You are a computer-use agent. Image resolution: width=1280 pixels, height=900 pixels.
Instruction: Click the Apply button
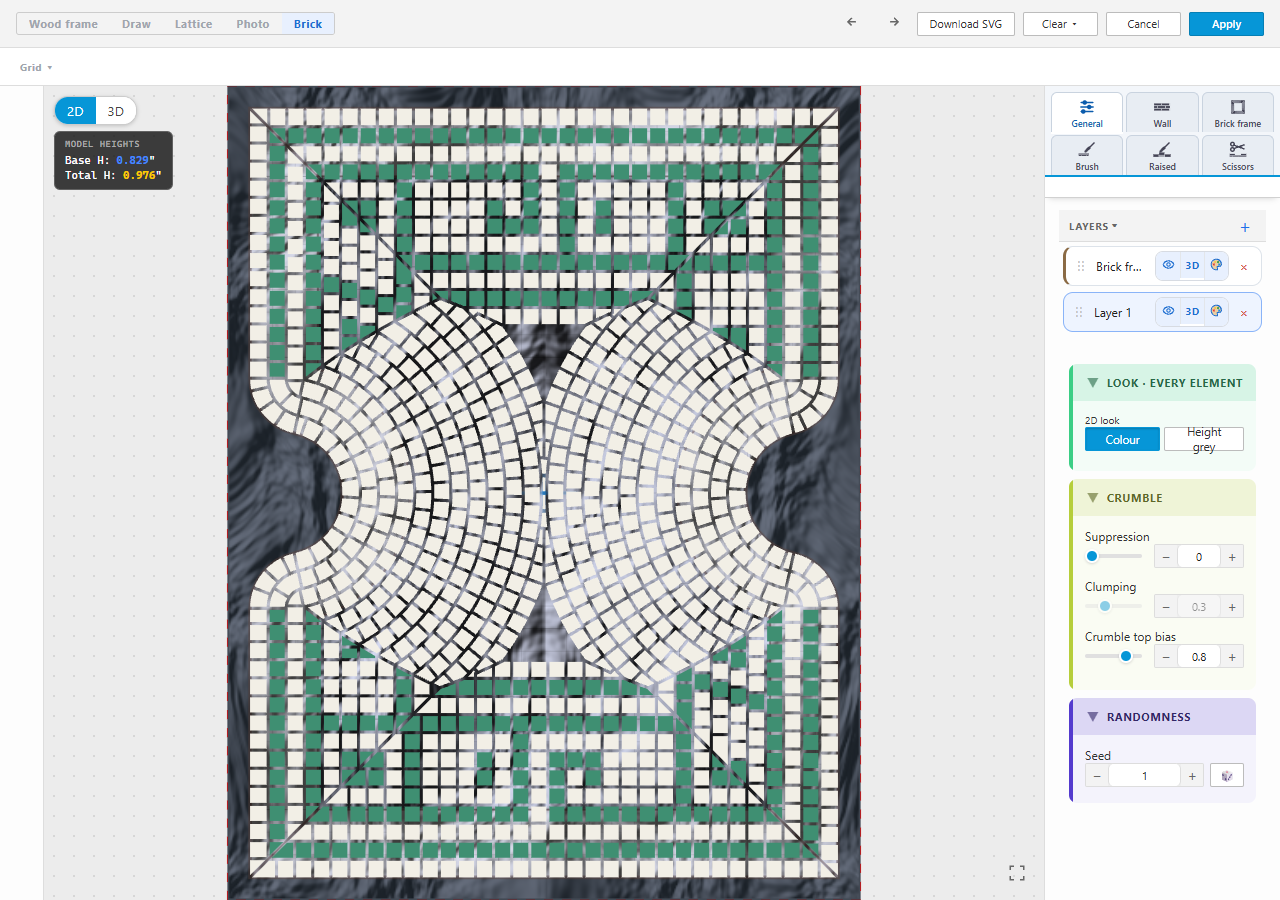tap(1226, 24)
